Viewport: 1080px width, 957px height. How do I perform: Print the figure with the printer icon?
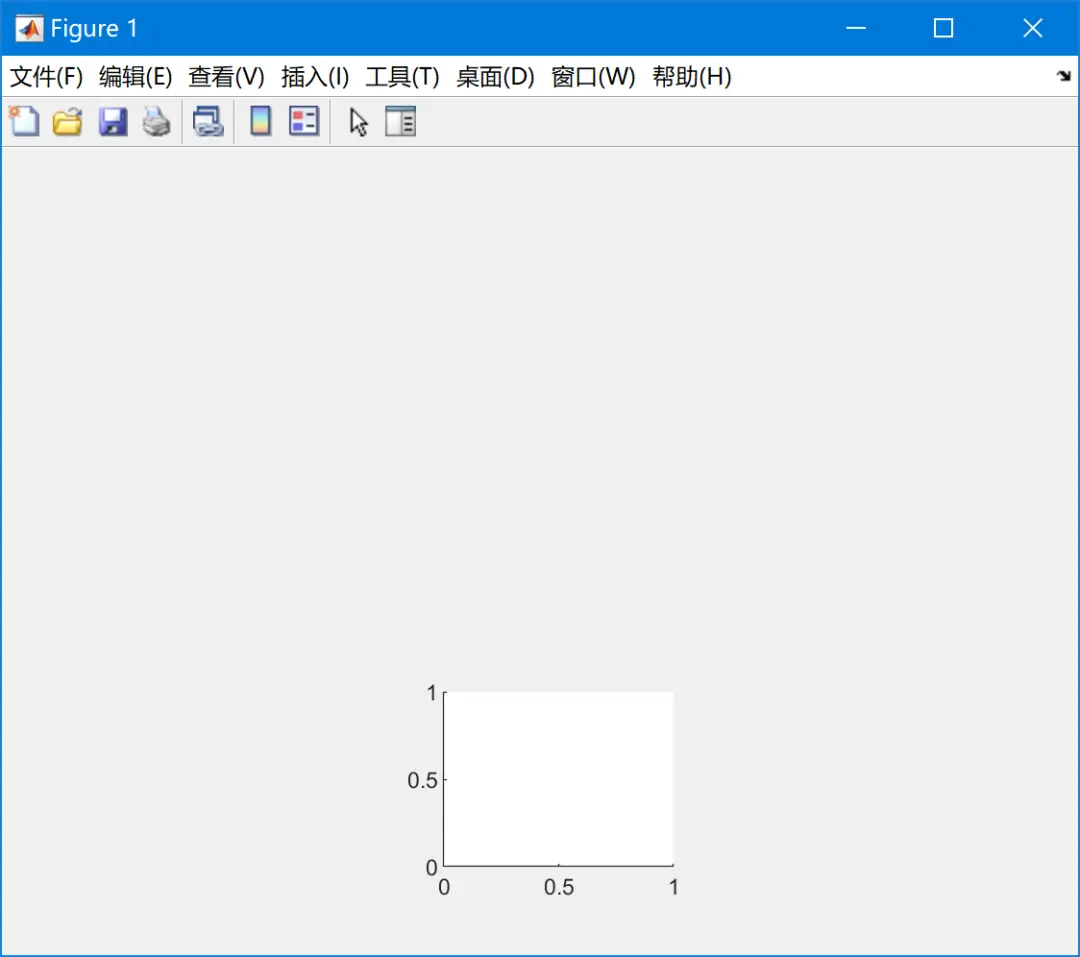(156, 122)
